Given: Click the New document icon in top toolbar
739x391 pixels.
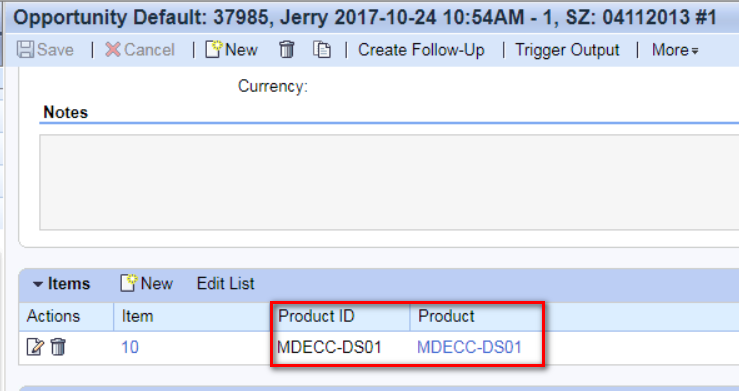Looking at the screenshot, I should click(213, 49).
